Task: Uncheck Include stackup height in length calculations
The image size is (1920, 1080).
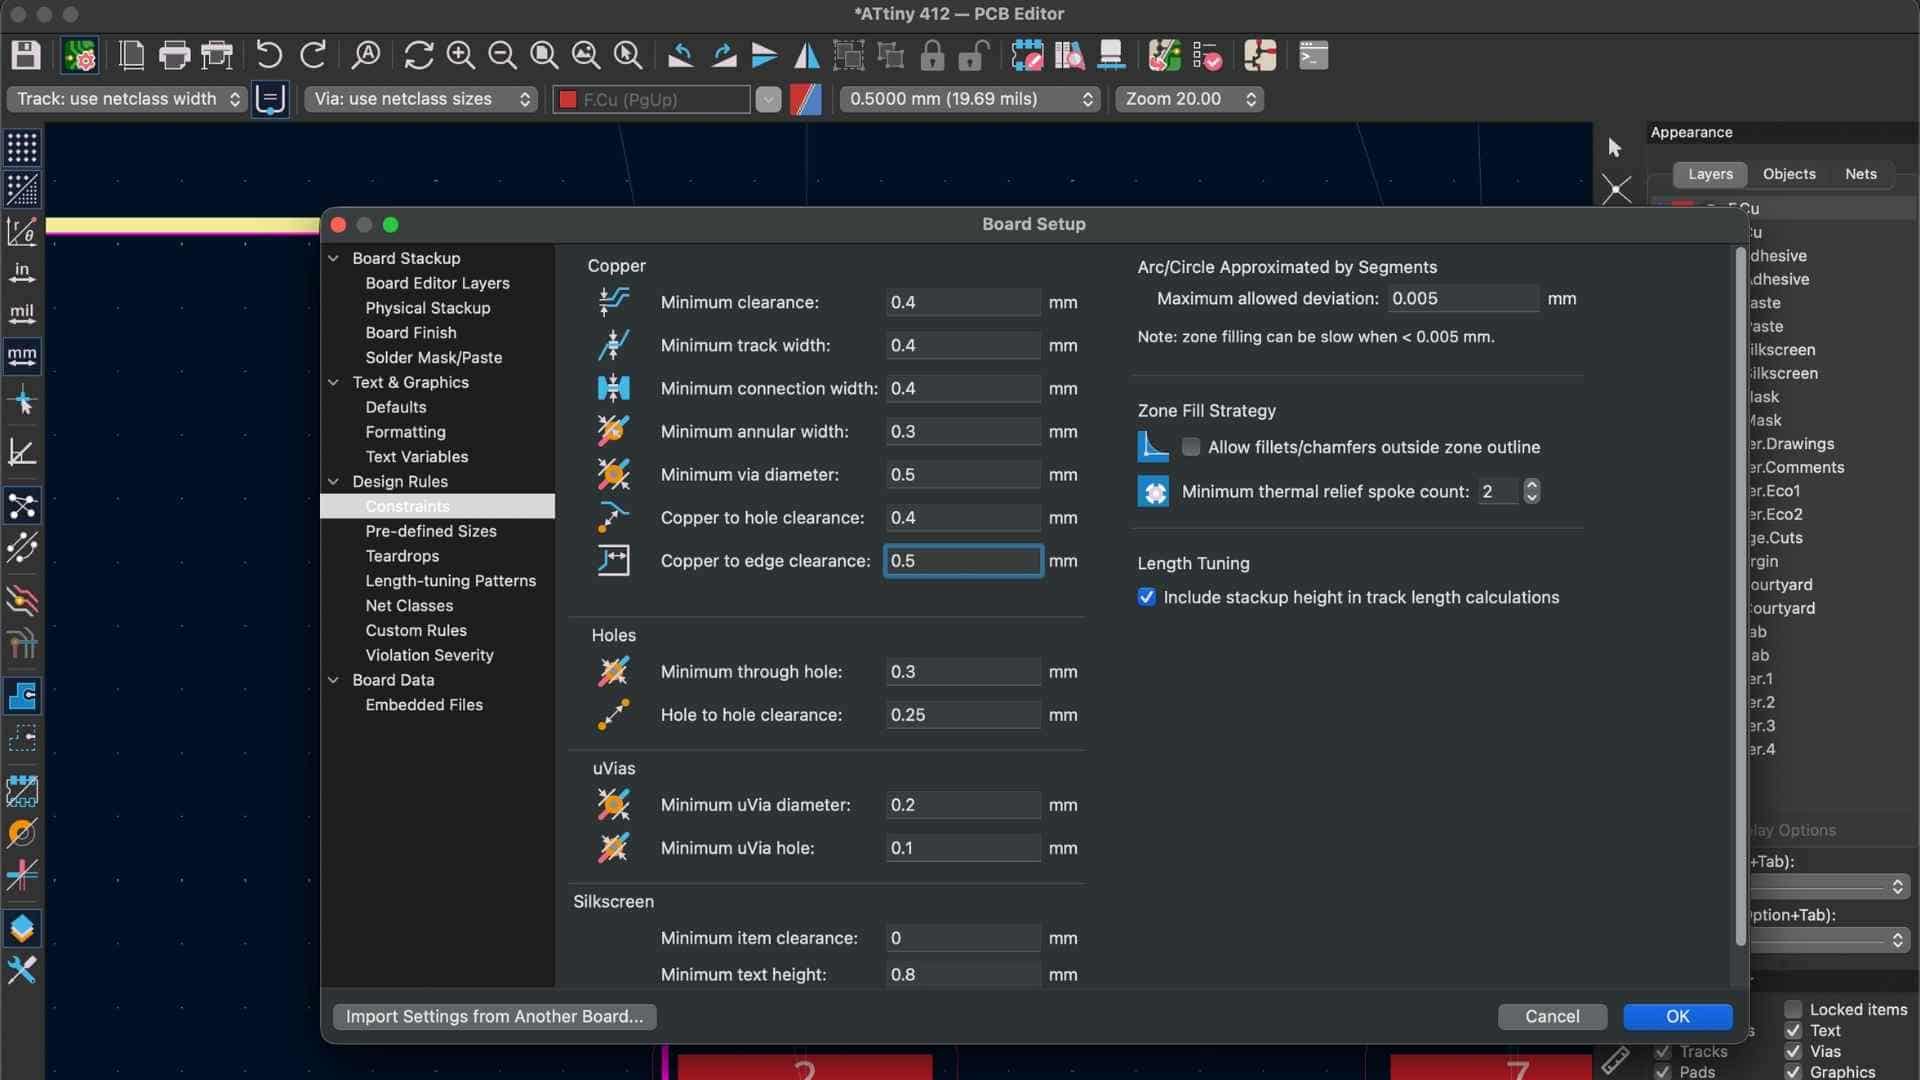Action: tap(1147, 597)
